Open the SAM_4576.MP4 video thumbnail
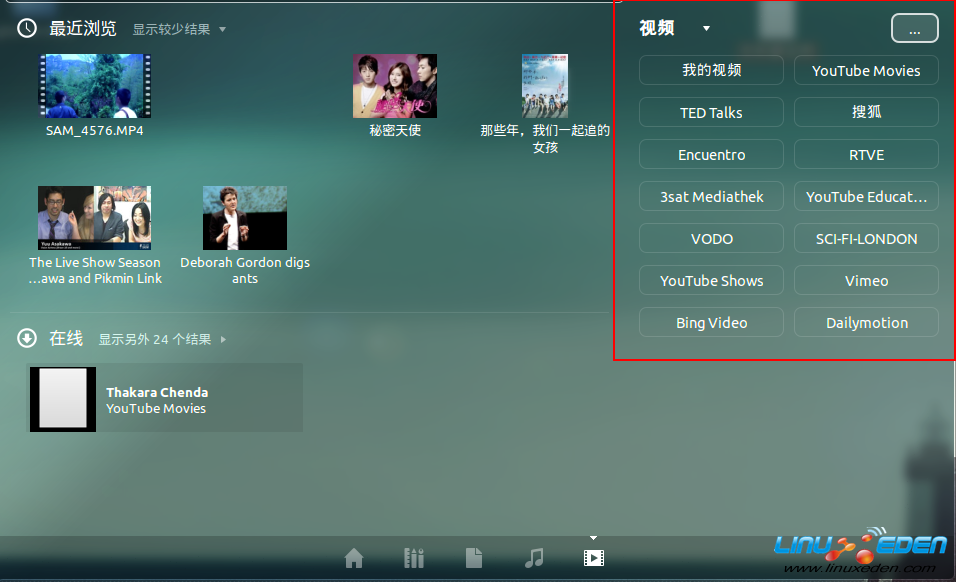This screenshot has width=956, height=582. 95,86
